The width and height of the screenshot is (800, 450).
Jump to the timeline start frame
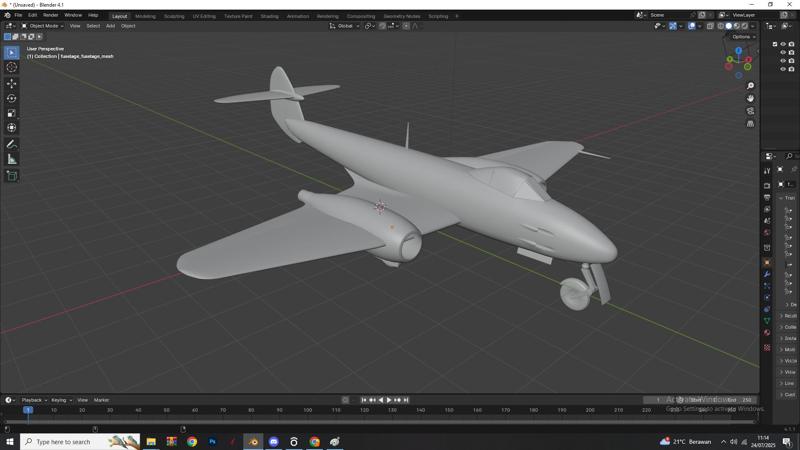(x=364, y=400)
